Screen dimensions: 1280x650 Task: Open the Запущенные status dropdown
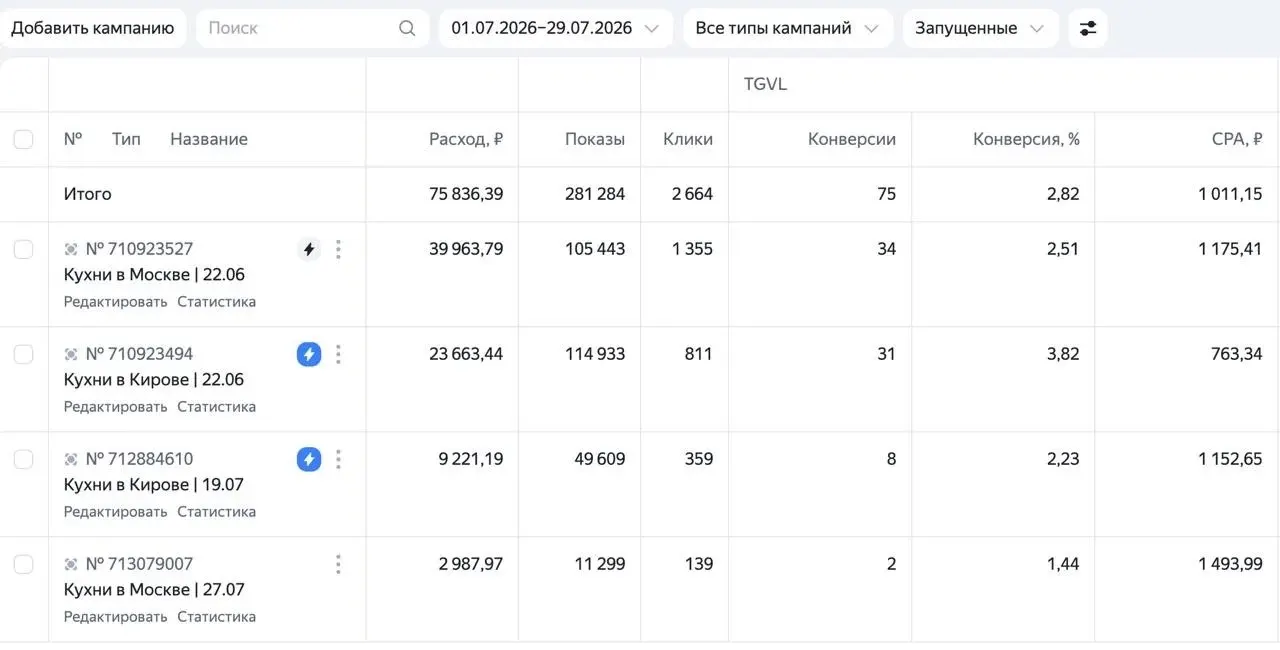(x=980, y=28)
